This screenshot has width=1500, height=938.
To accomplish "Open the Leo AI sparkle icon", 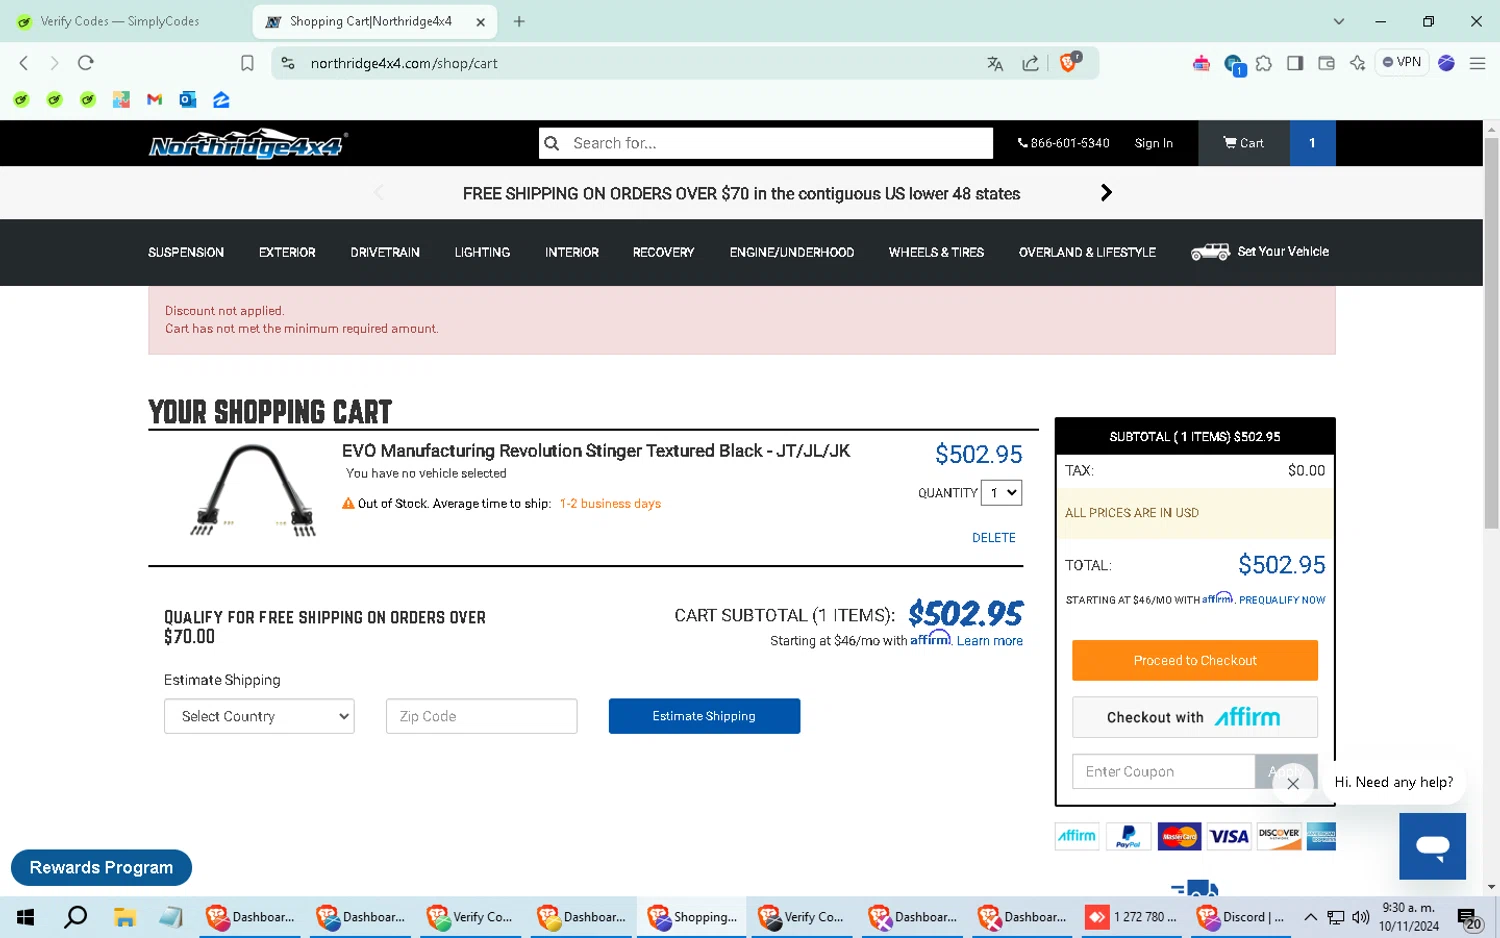I will click(x=1357, y=63).
